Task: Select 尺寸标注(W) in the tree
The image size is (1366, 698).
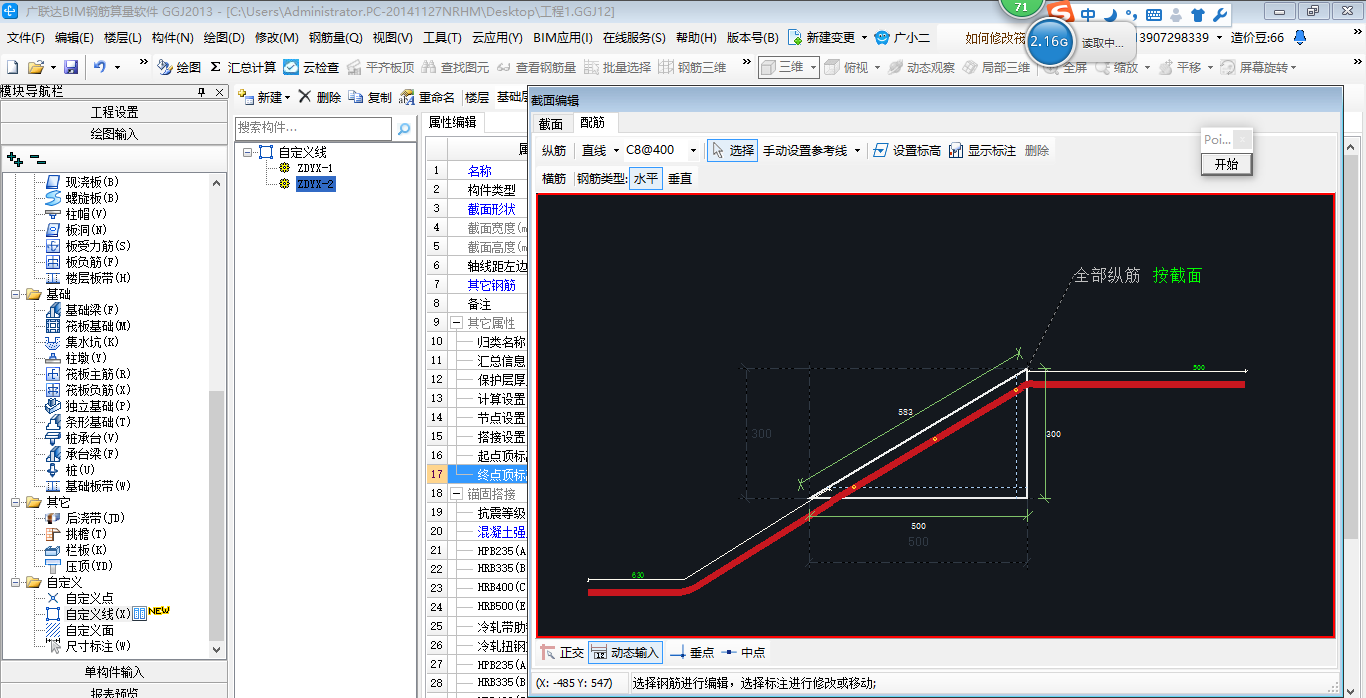Action: (98, 646)
